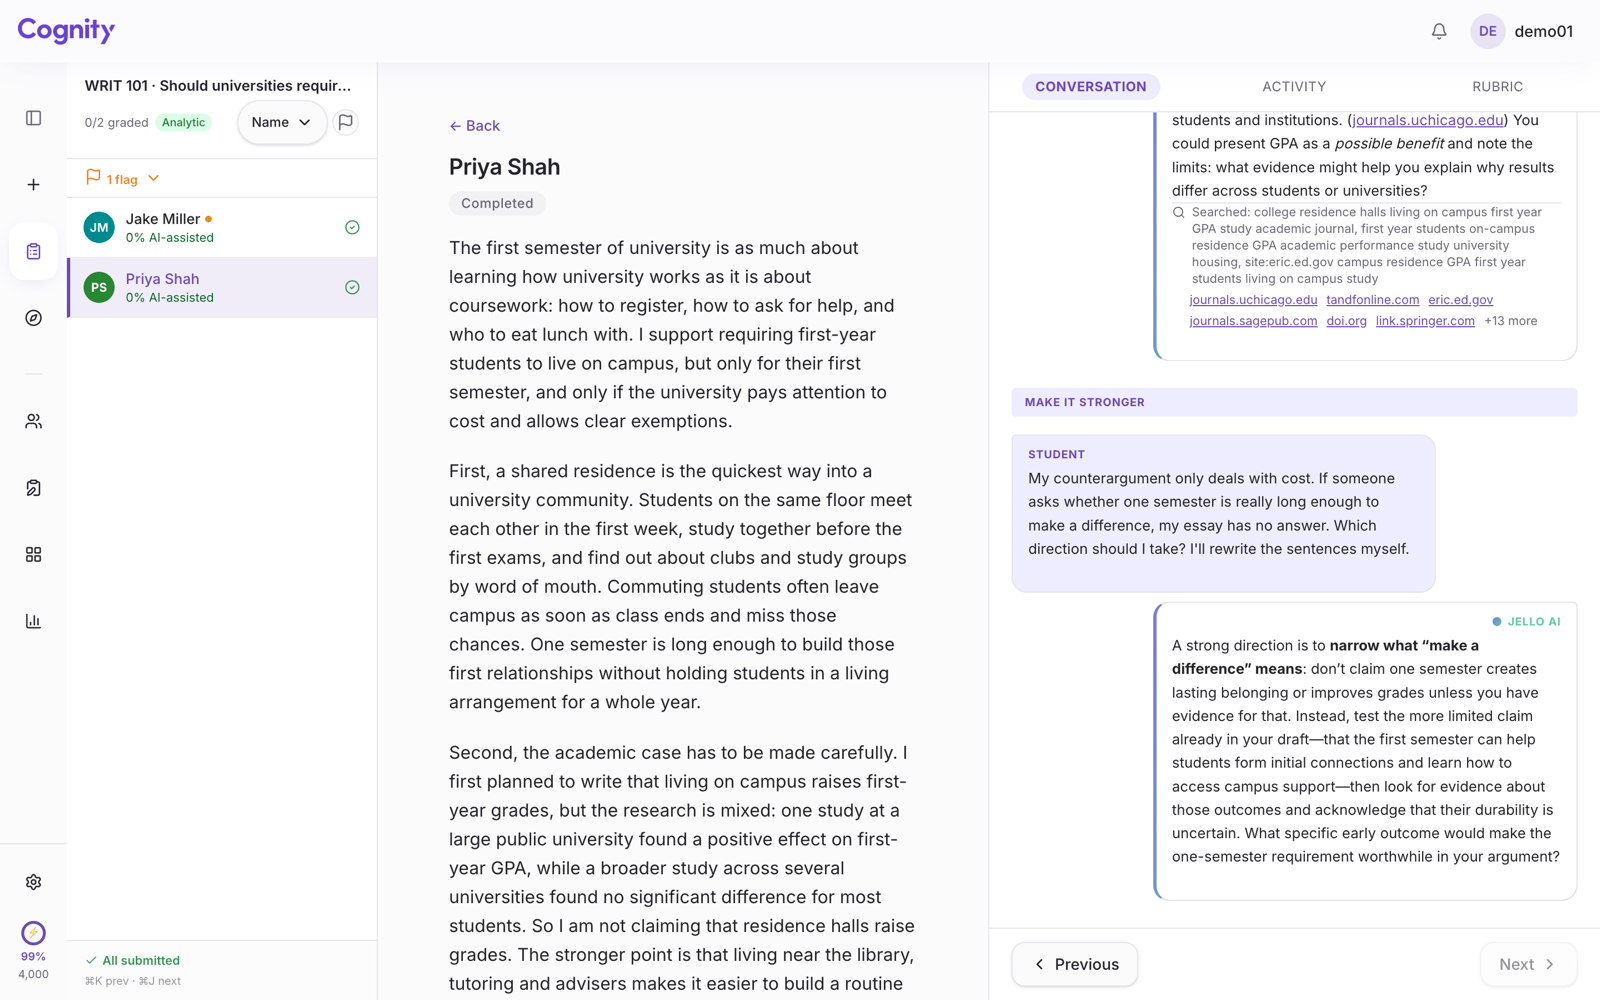Click the Next button
1600x1000 pixels.
(x=1528, y=964)
